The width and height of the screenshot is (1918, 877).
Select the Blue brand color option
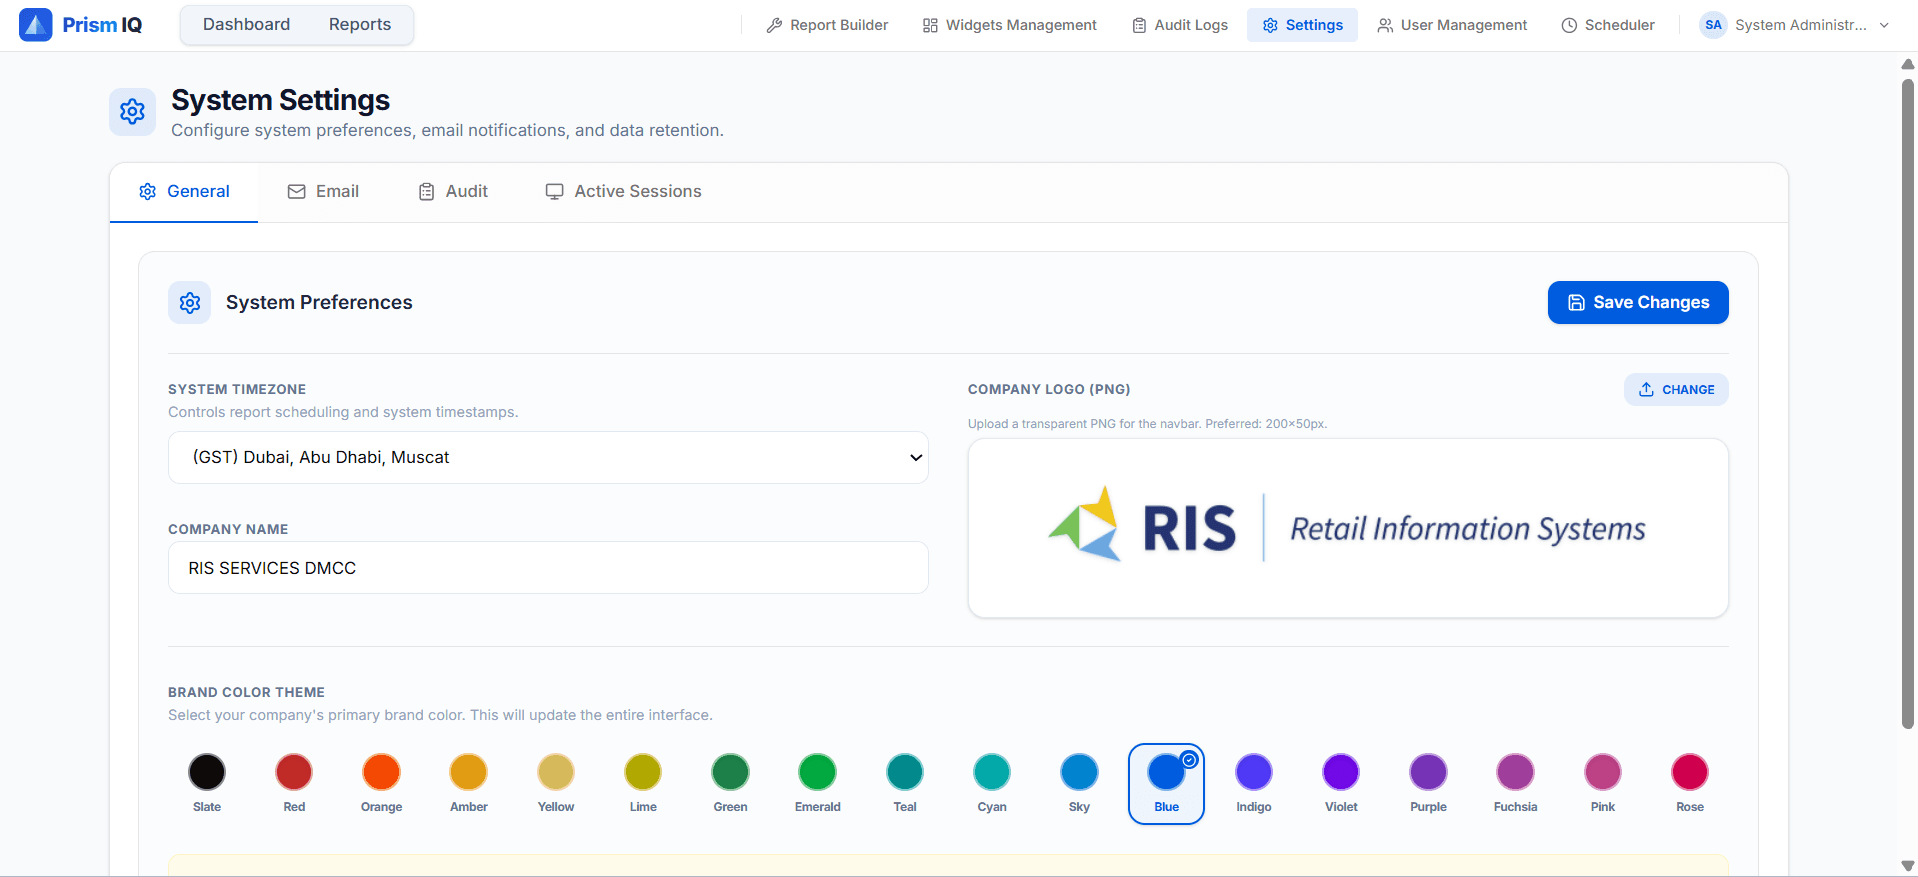coord(1166,773)
